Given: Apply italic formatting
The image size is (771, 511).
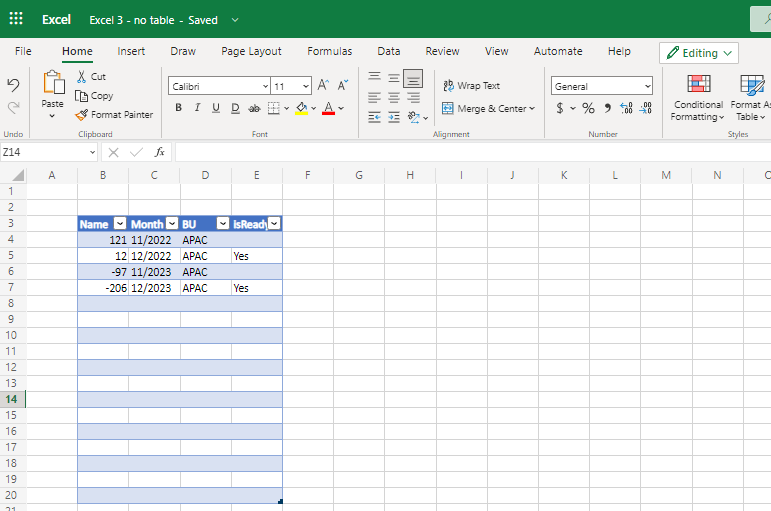Looking at the screenshot, I should click(x=197, y=108).
